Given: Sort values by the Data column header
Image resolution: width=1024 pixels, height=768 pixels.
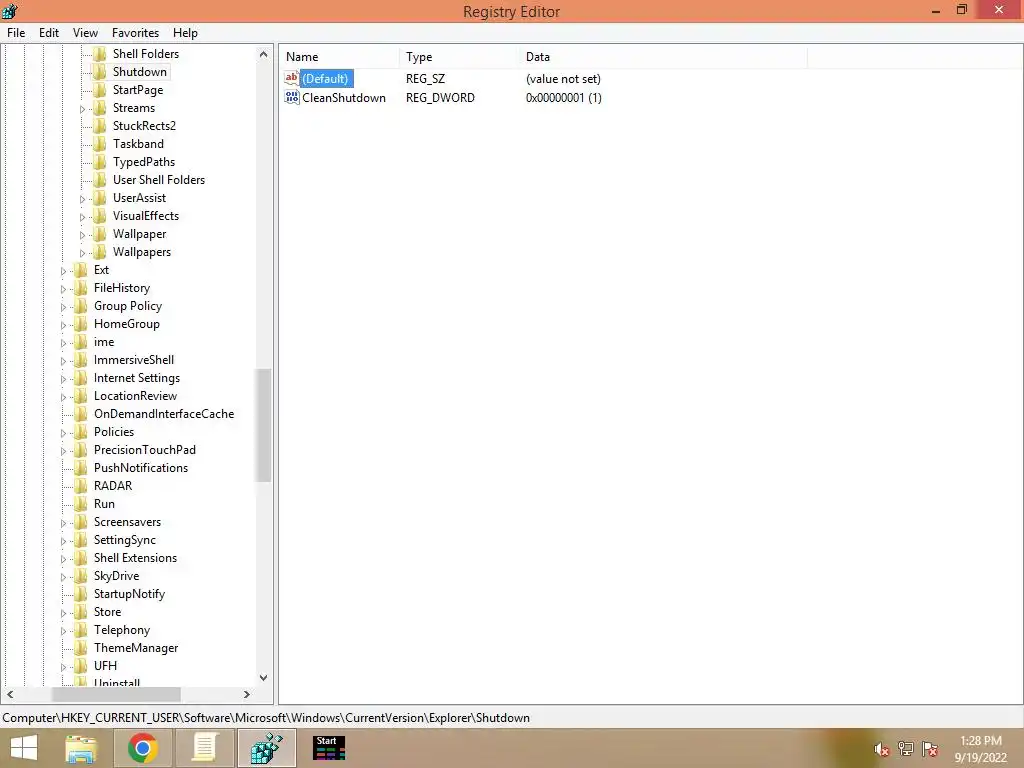Looking at the screenshot, I should [663, 57].
